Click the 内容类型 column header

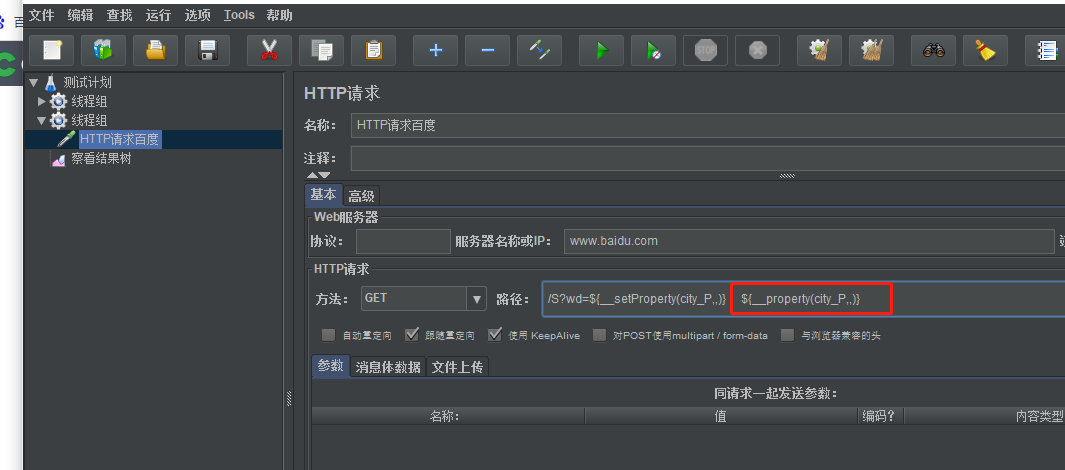[x=985, y=416]
